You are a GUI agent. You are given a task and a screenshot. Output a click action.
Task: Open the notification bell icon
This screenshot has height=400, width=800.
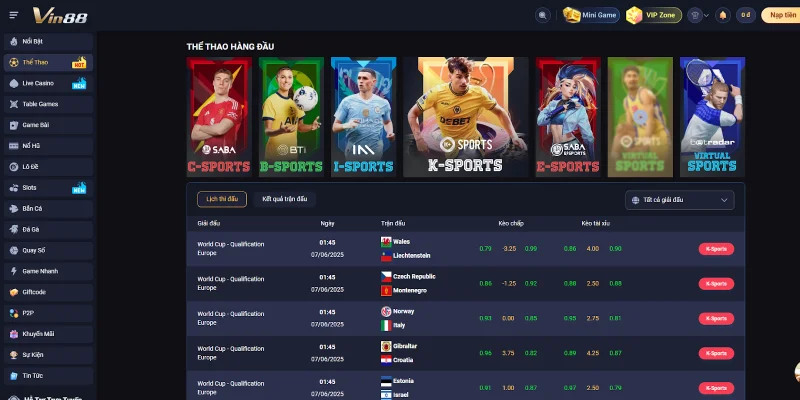(722, 15)
